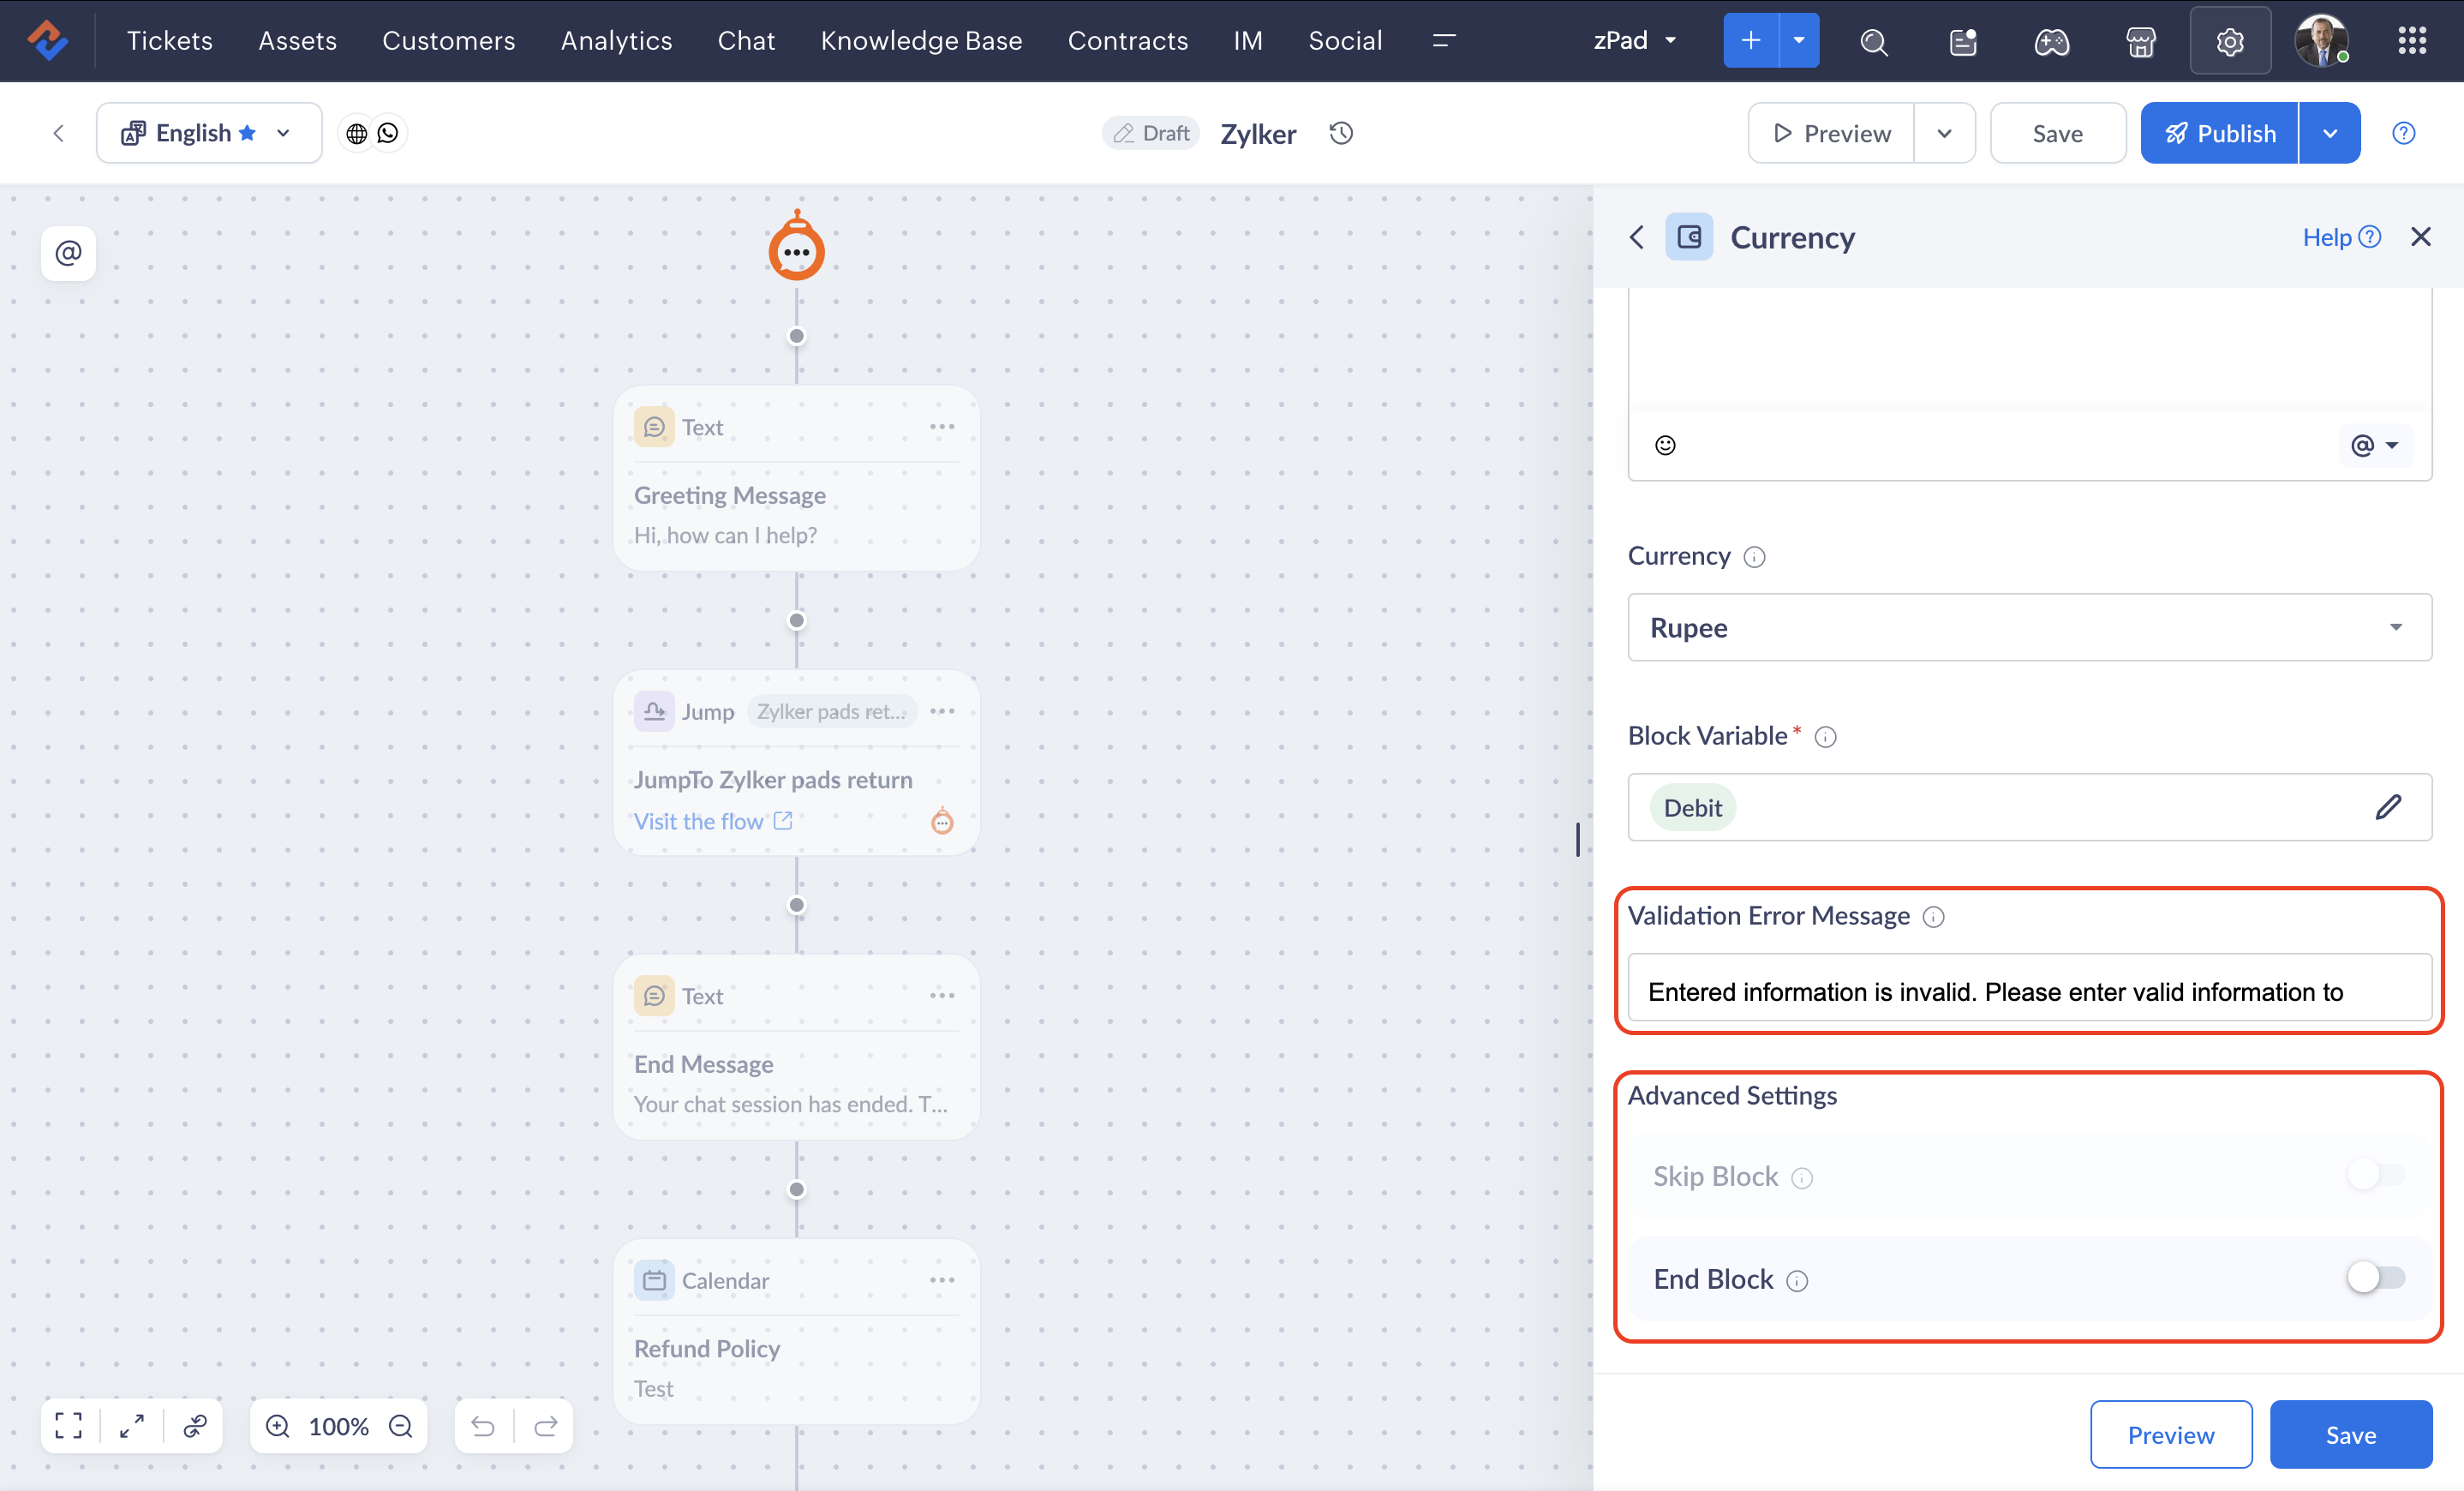The height and width of the screenshot is (1491, 2464).
Task: Open the Rupee currency dropdown
Action: pos(2029,627)
